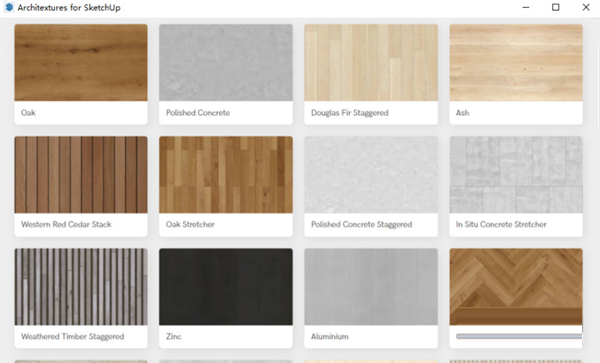This screenshot has width=600, height=363.
Task: Click the 'Ash' card label
Action: point(462,113)
